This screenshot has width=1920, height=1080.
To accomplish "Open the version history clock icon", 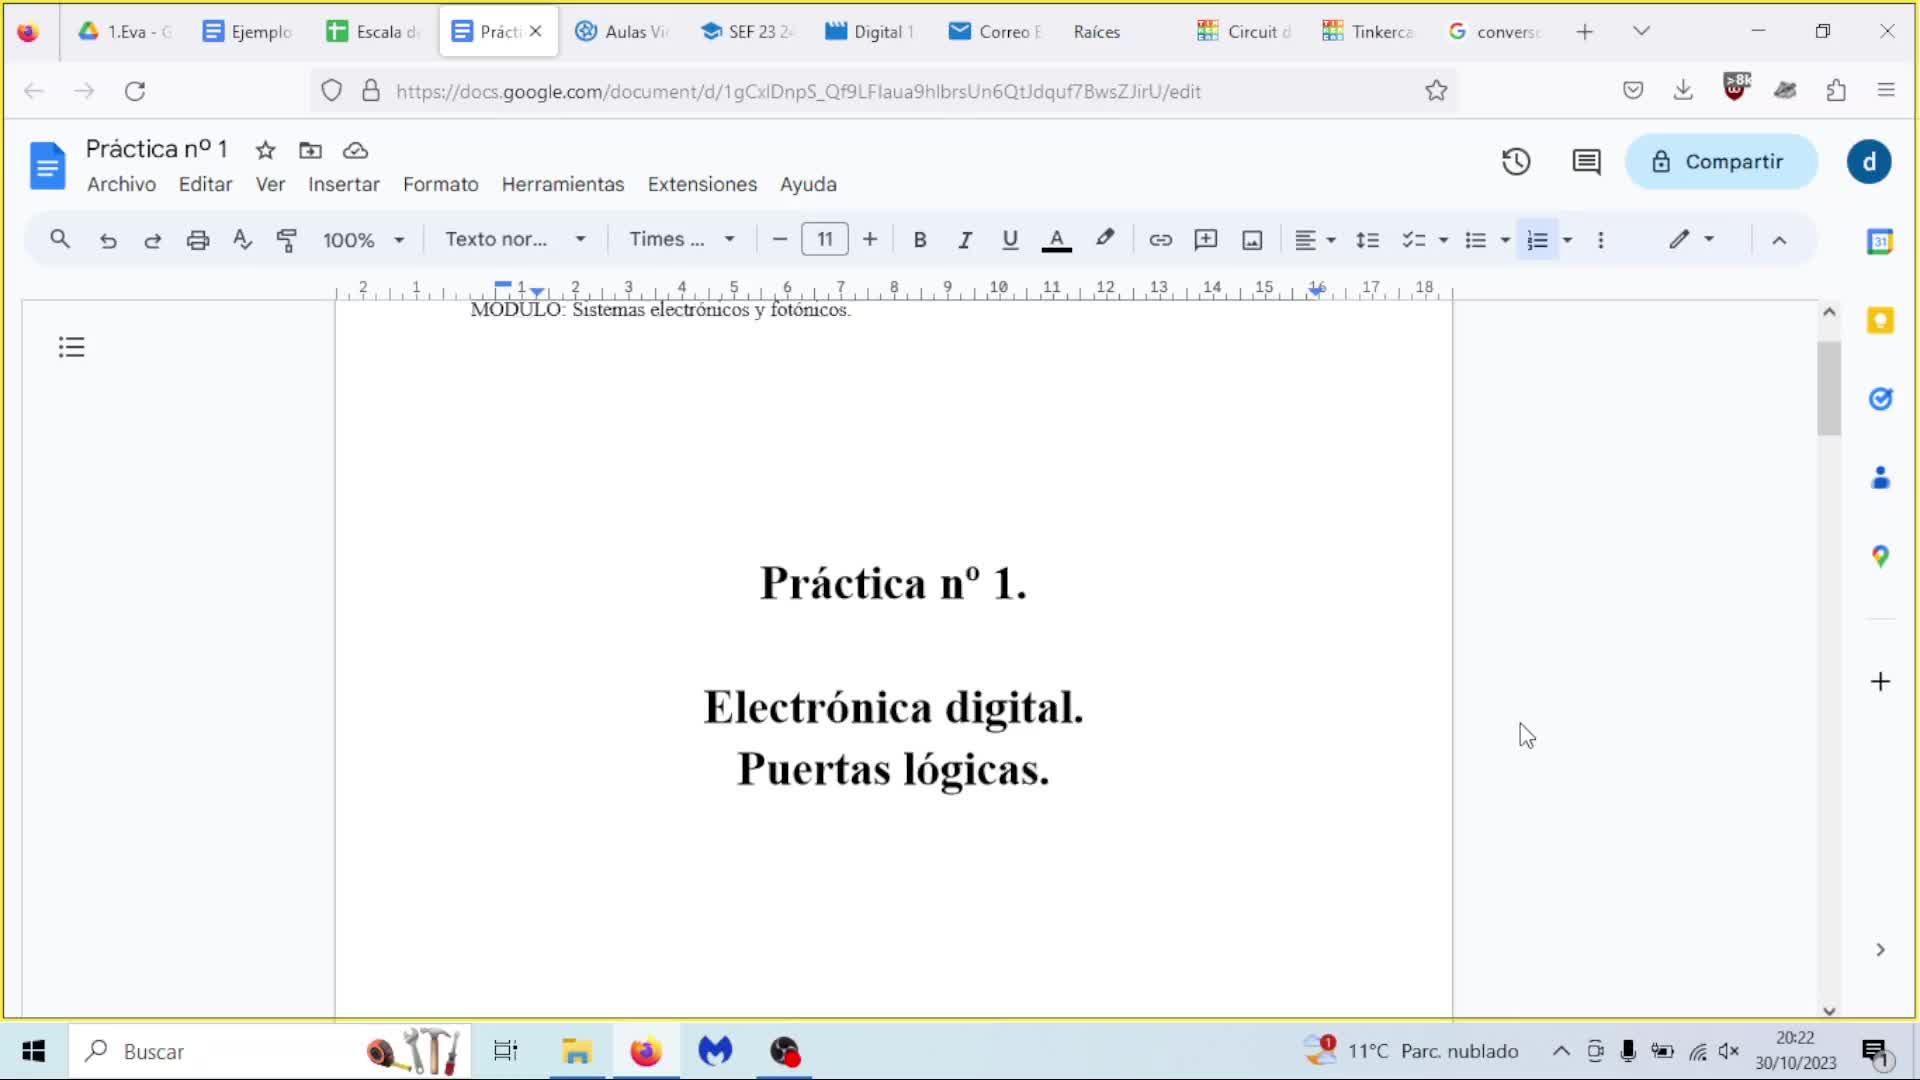I will pyautogui.click(x=1516, y=162).
